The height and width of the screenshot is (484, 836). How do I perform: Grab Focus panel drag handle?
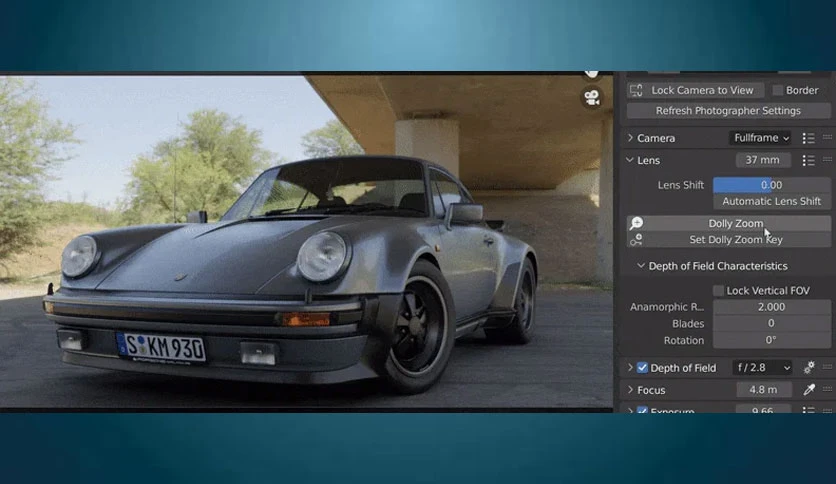coord(827,389)
